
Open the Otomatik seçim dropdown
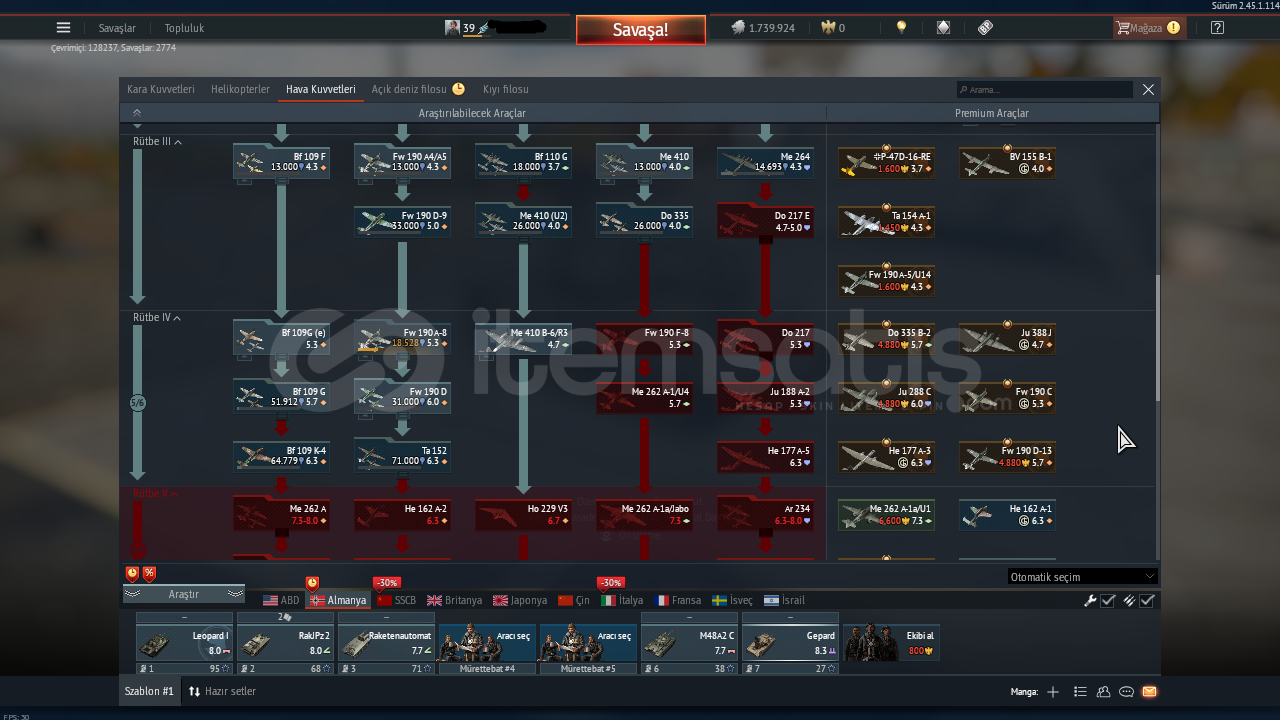click(x=1083, y=576)
